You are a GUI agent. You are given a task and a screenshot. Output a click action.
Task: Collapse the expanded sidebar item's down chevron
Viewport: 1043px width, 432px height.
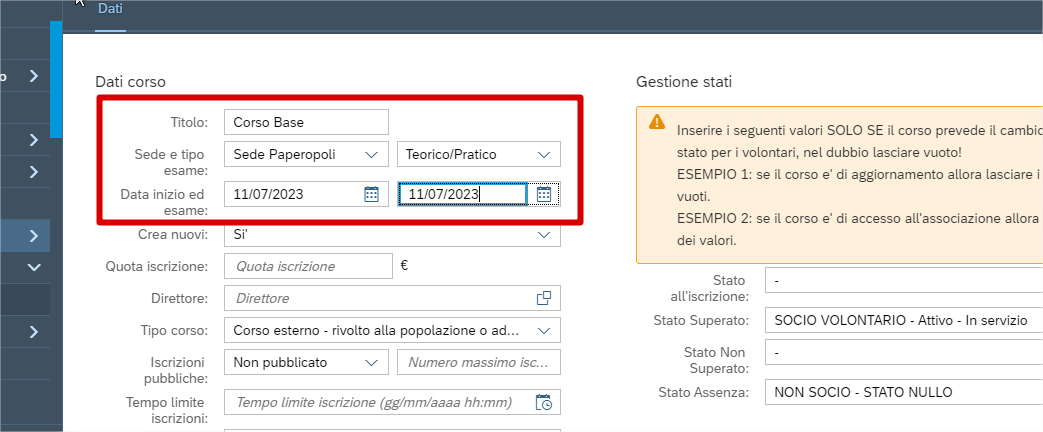click(34, 267)
